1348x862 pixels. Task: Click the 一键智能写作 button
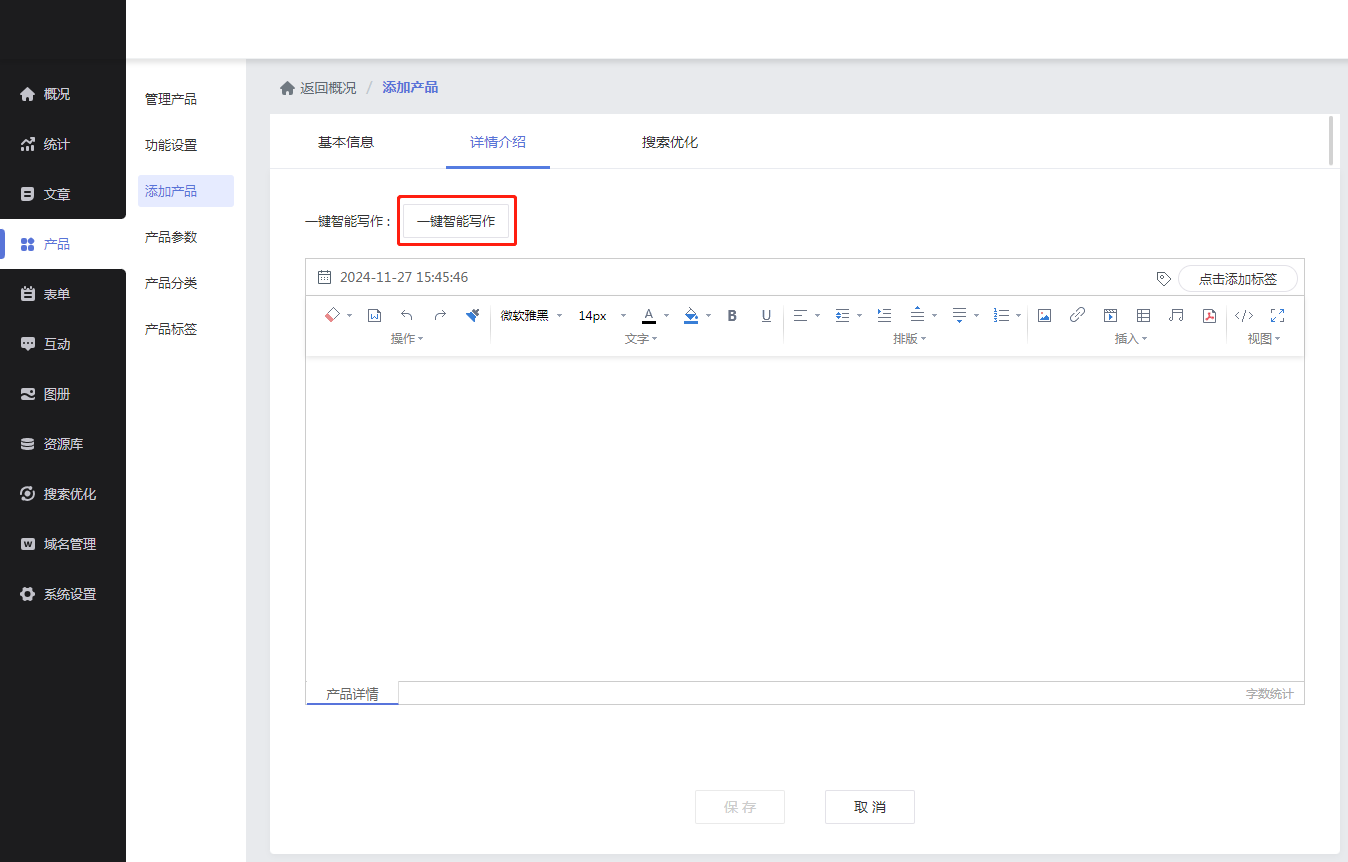pyautogui.click(x=456, y=221)
